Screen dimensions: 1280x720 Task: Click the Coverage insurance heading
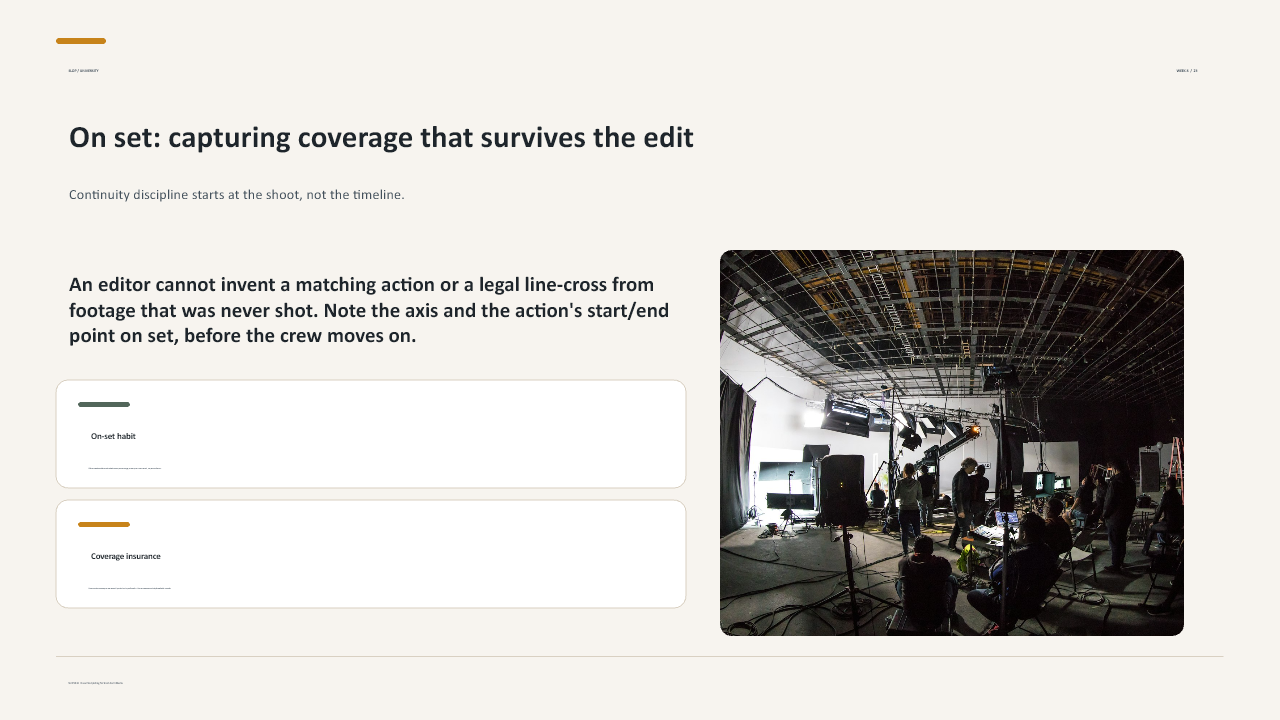(x=126, y=556)
